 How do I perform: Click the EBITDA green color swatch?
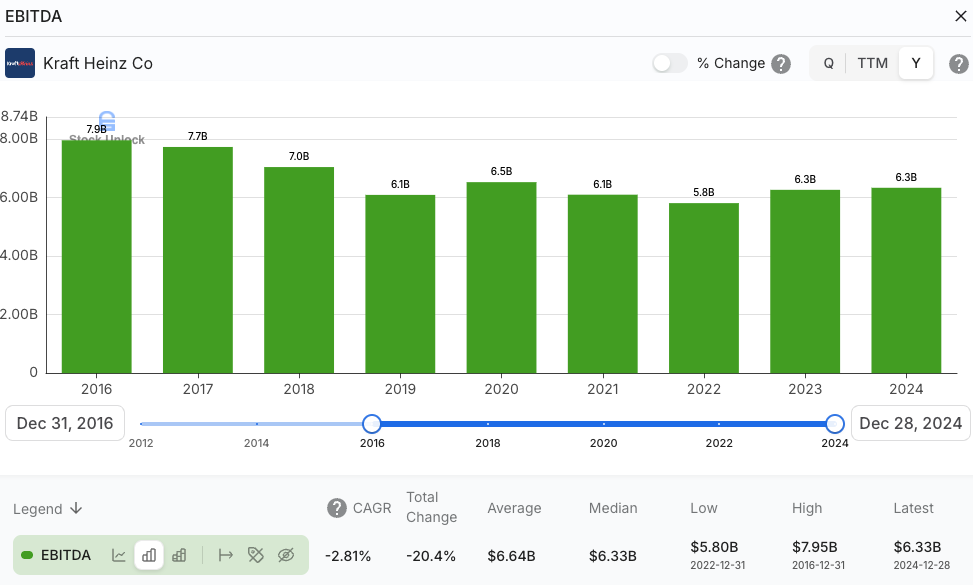(27, 555)
